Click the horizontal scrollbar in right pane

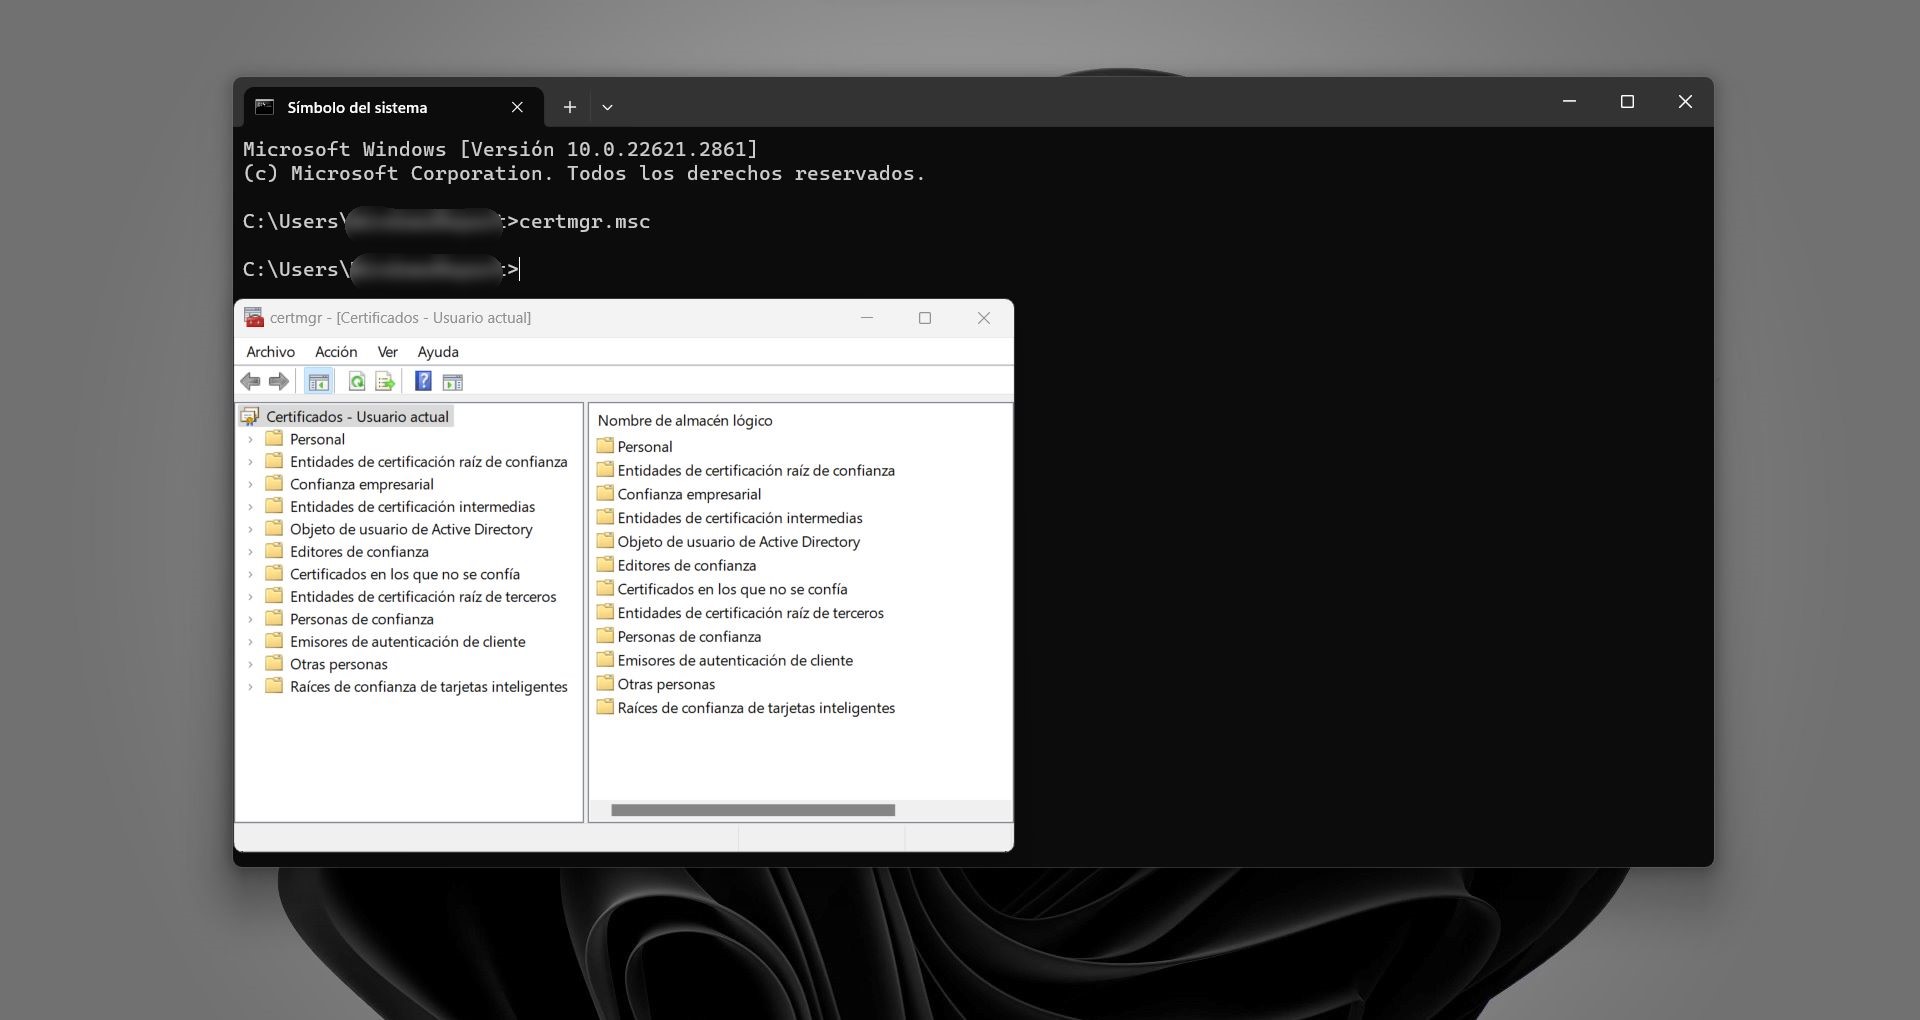[753, 810]
